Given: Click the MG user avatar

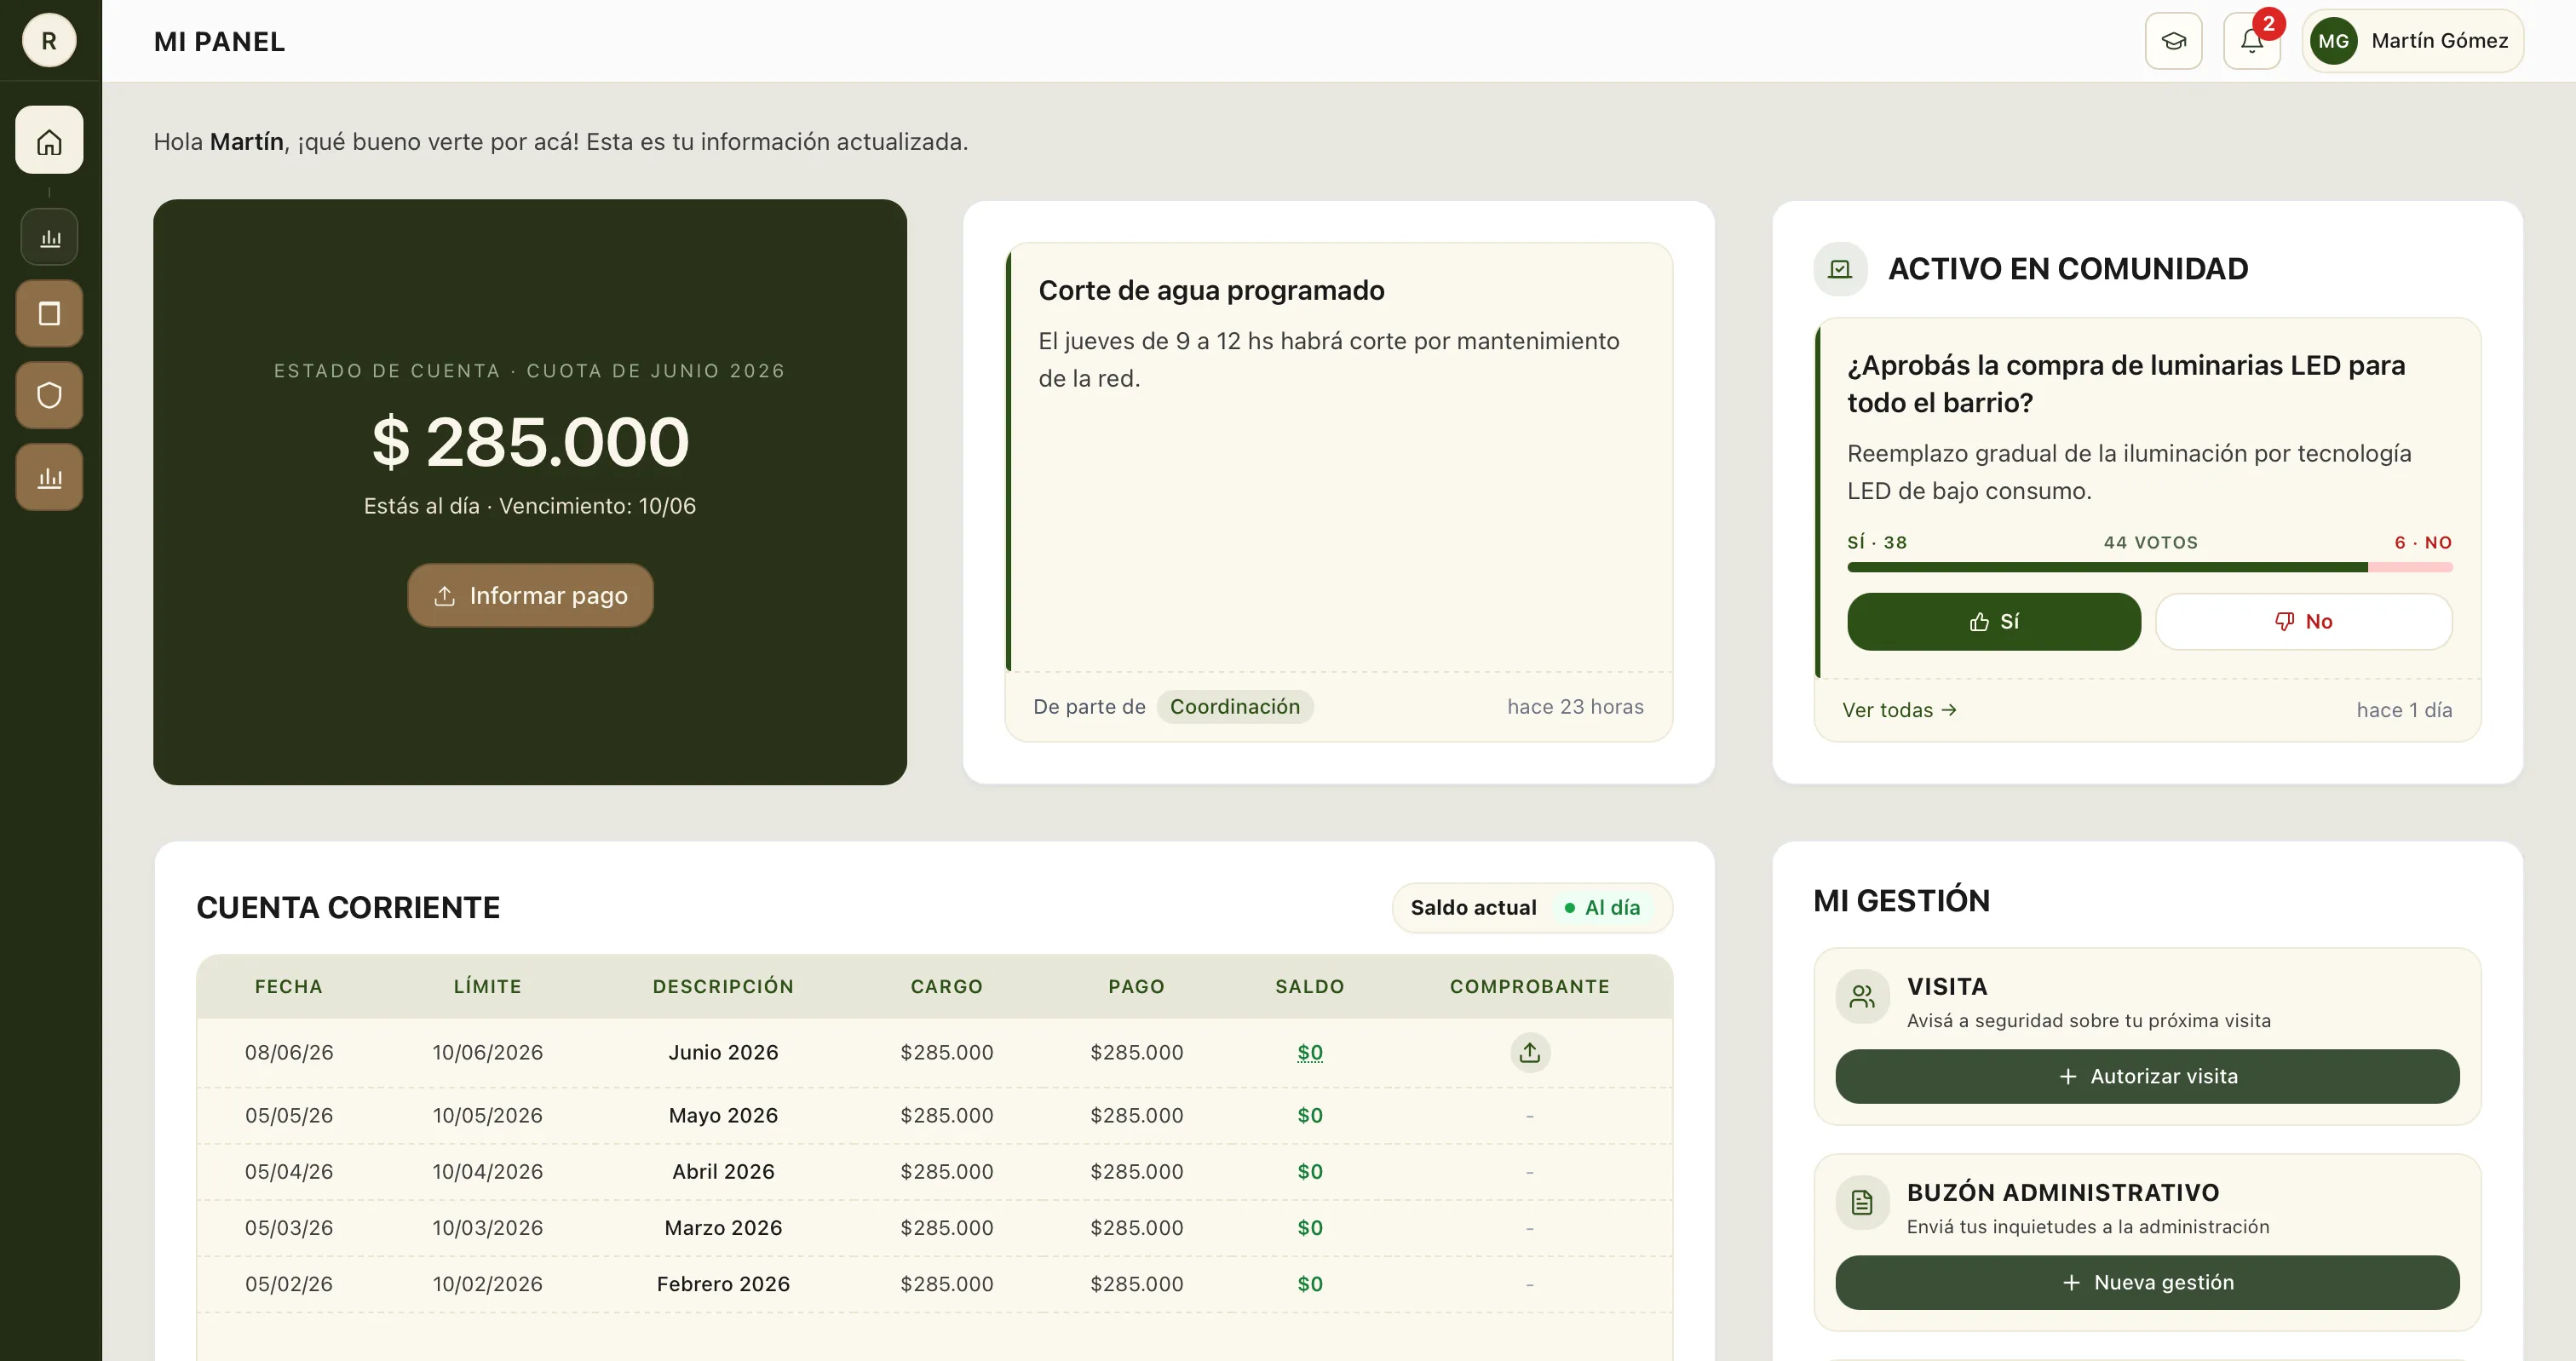Looking at the screenshot, I should pos(2333,41).
